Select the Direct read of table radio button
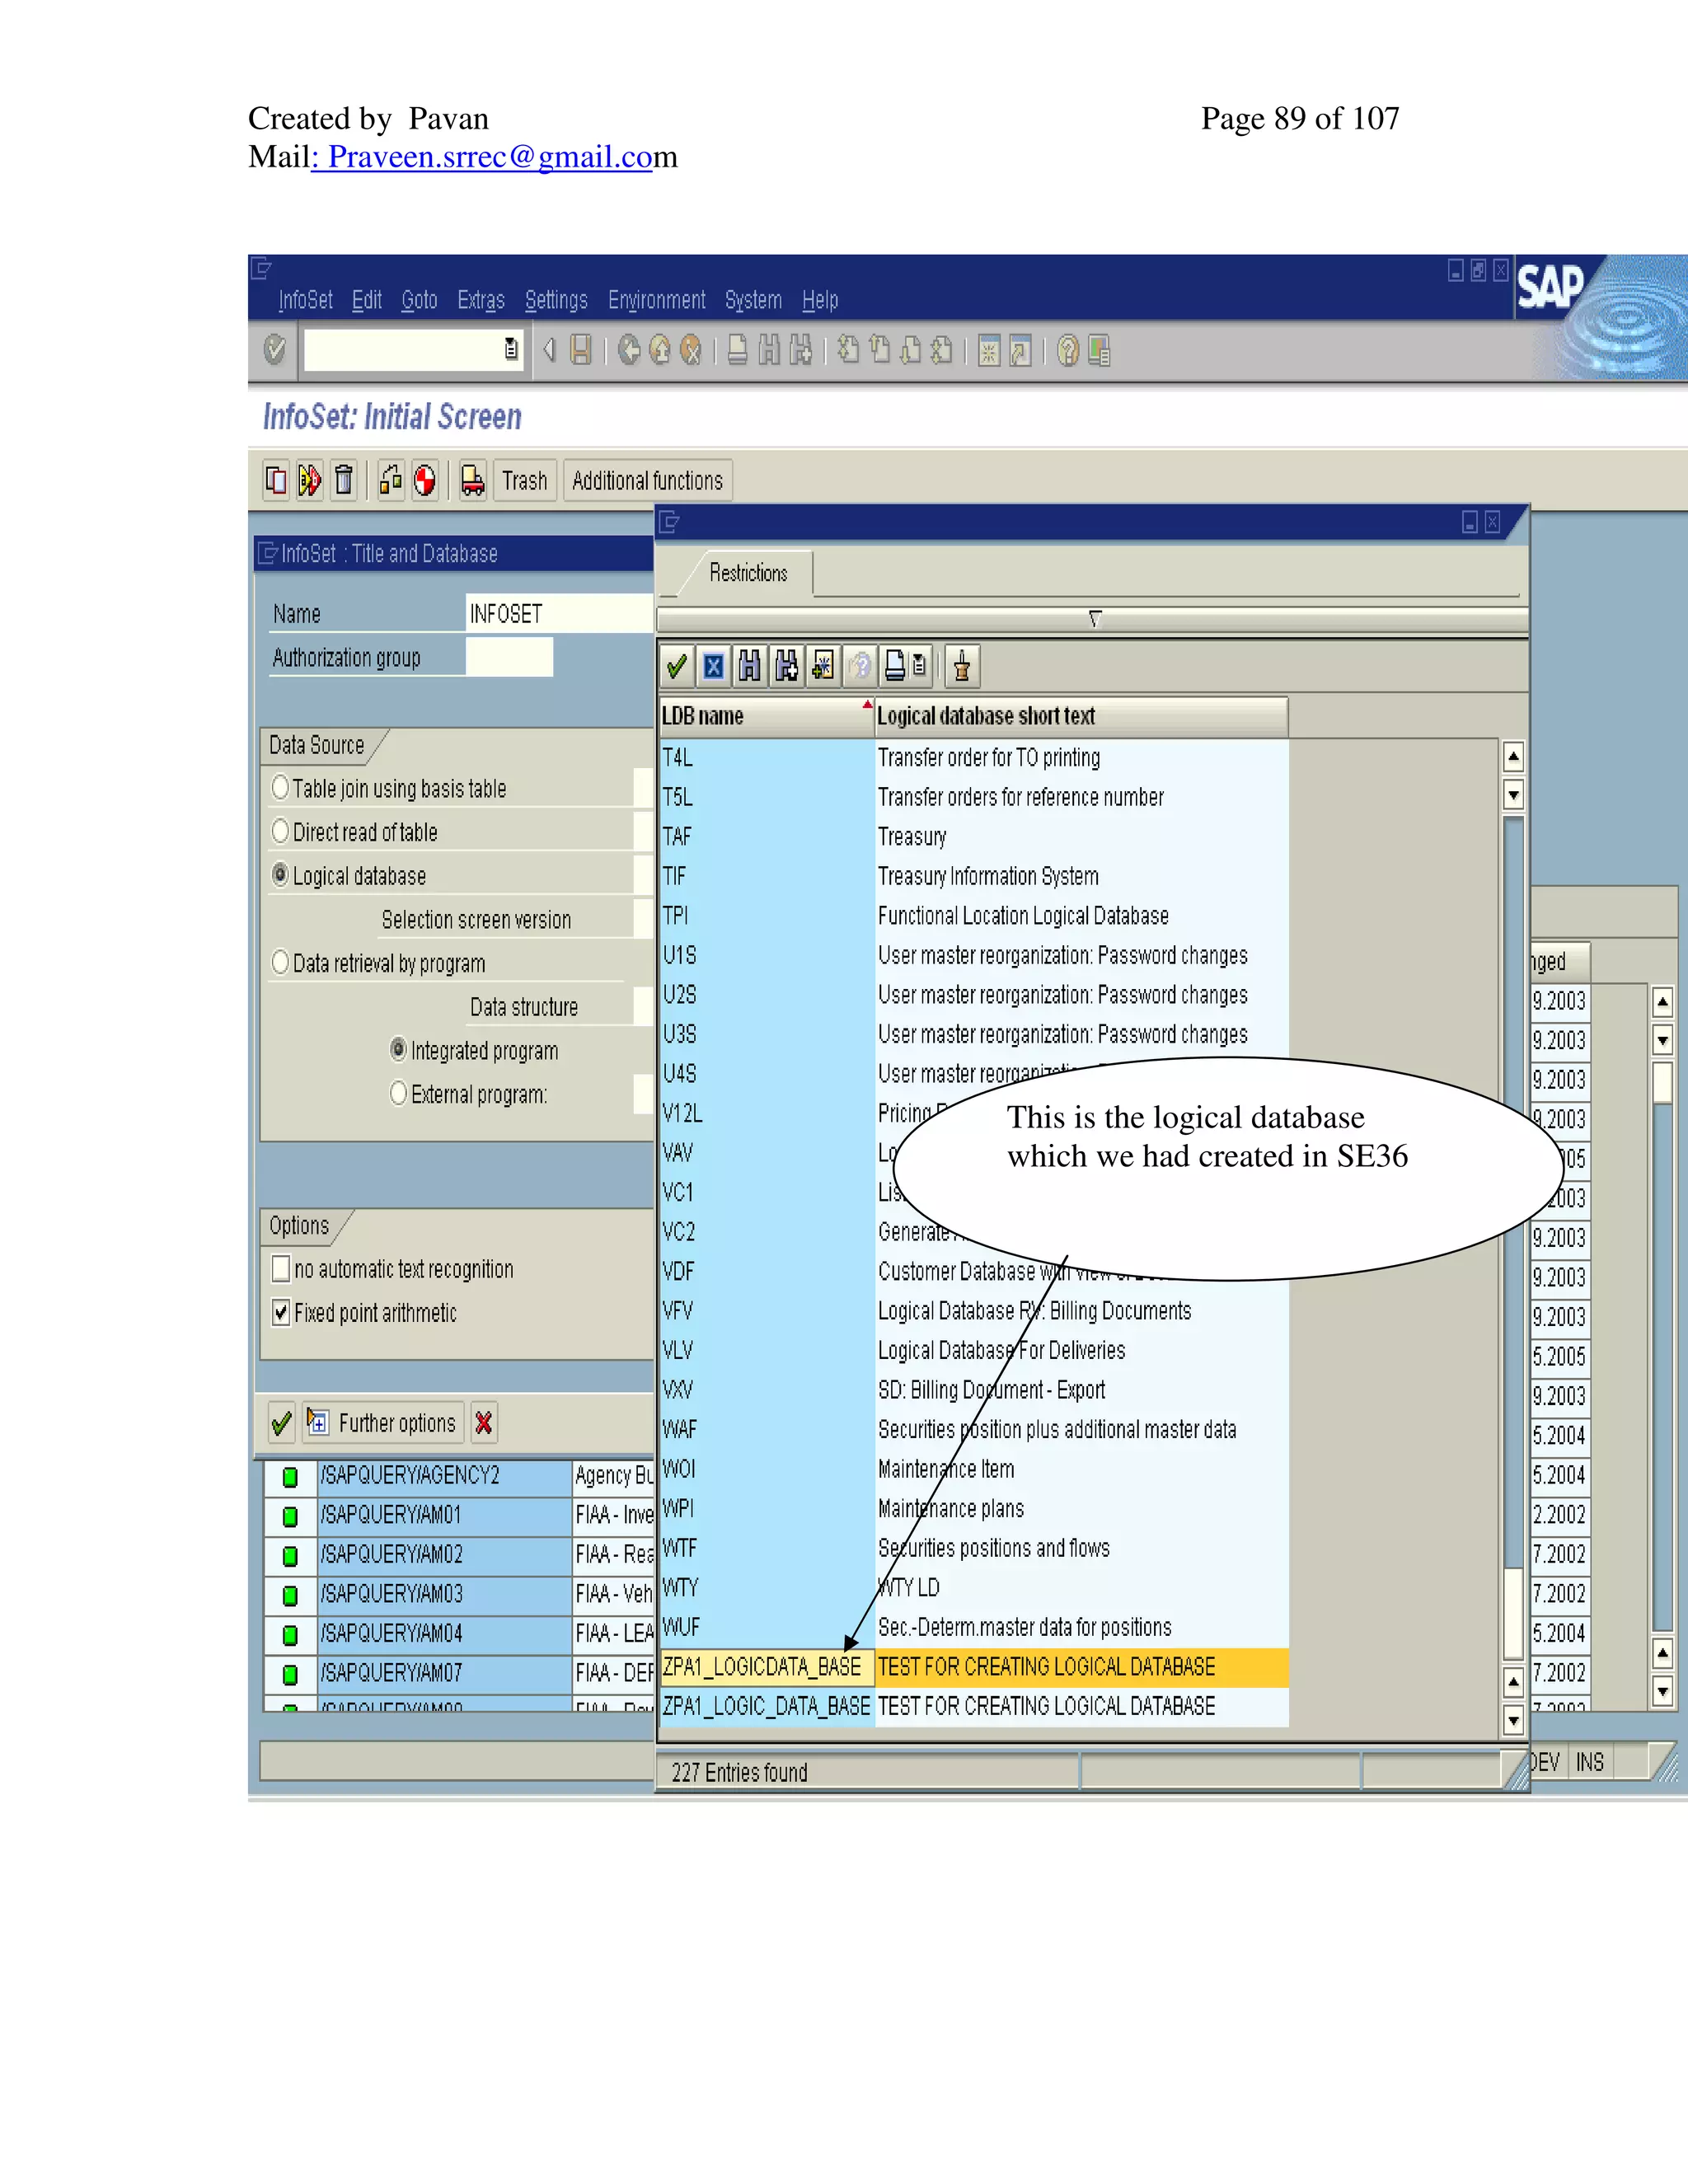 click(280, 831)
